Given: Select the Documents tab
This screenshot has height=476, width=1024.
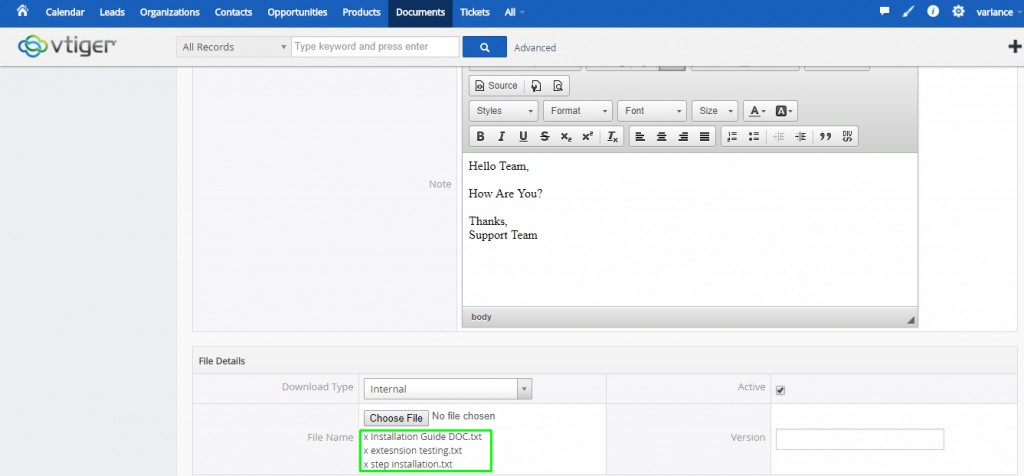Looking at the screenshot, I should pos(421,13).
